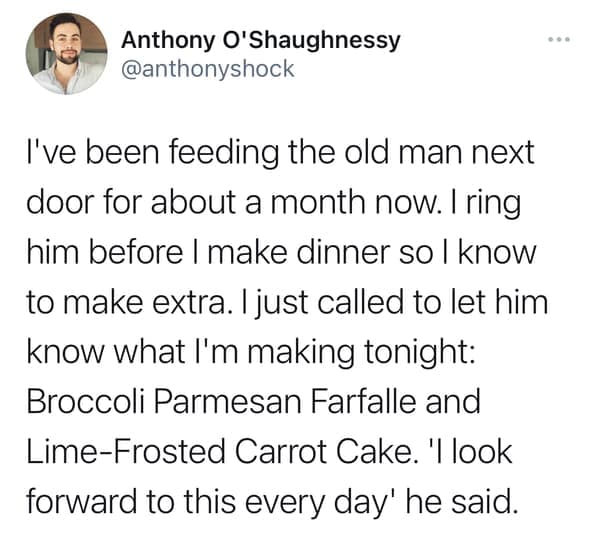Screen dimensions: 599x535
Task: Click the word "month" in the tweet
Action: (318, 203)
